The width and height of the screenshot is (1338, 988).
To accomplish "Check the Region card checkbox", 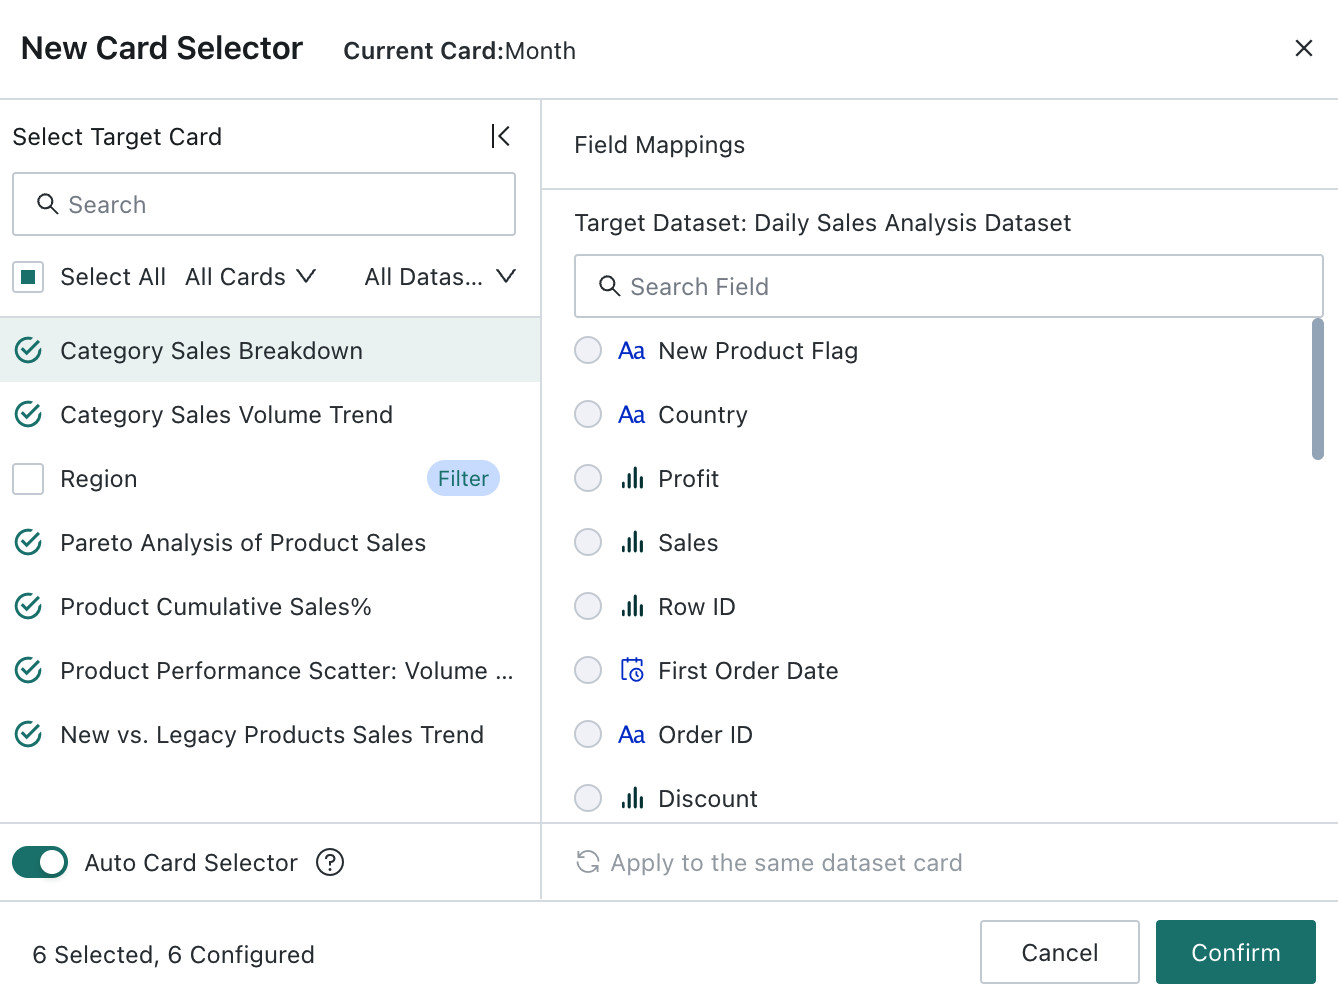I will (28, 479).
